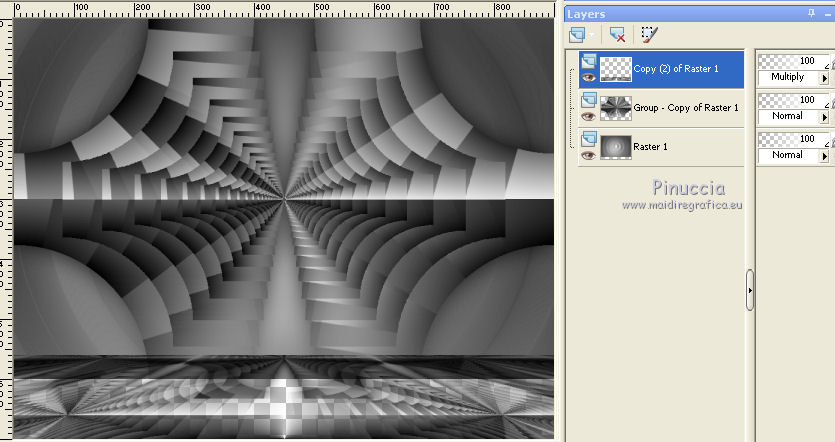Click the Edit Selection icon
Image resolution: width=835 pixels, height=442 pixels.
point(649,35)
